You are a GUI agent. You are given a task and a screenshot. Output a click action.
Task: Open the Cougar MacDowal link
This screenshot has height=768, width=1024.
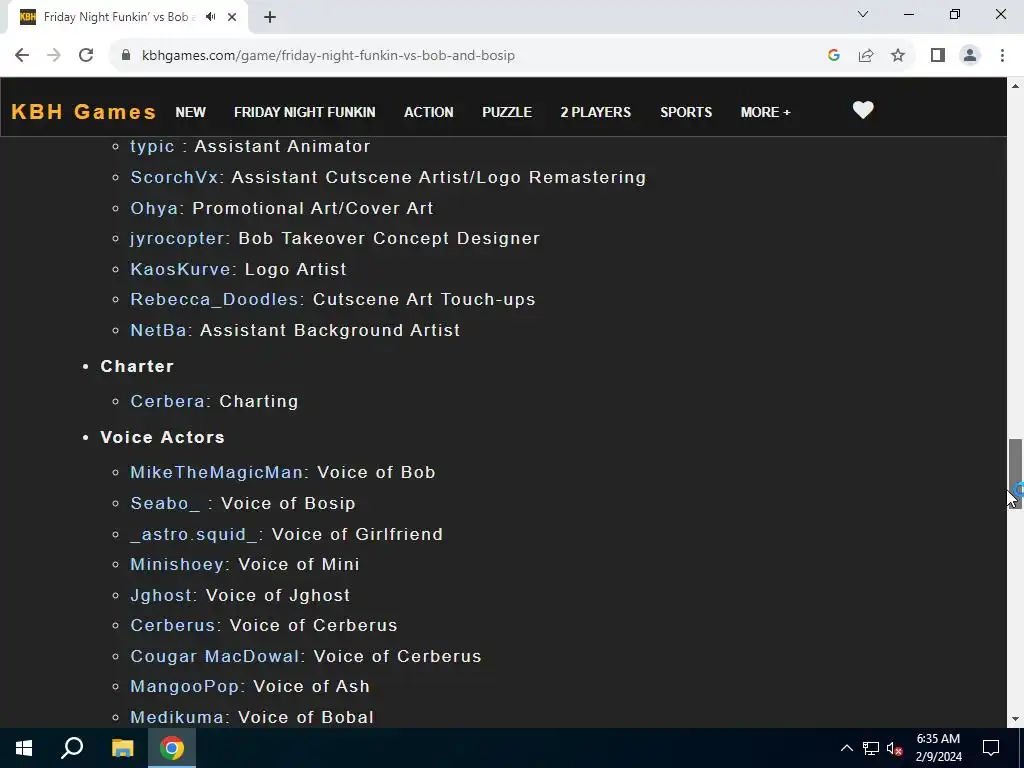coord(215,656)
